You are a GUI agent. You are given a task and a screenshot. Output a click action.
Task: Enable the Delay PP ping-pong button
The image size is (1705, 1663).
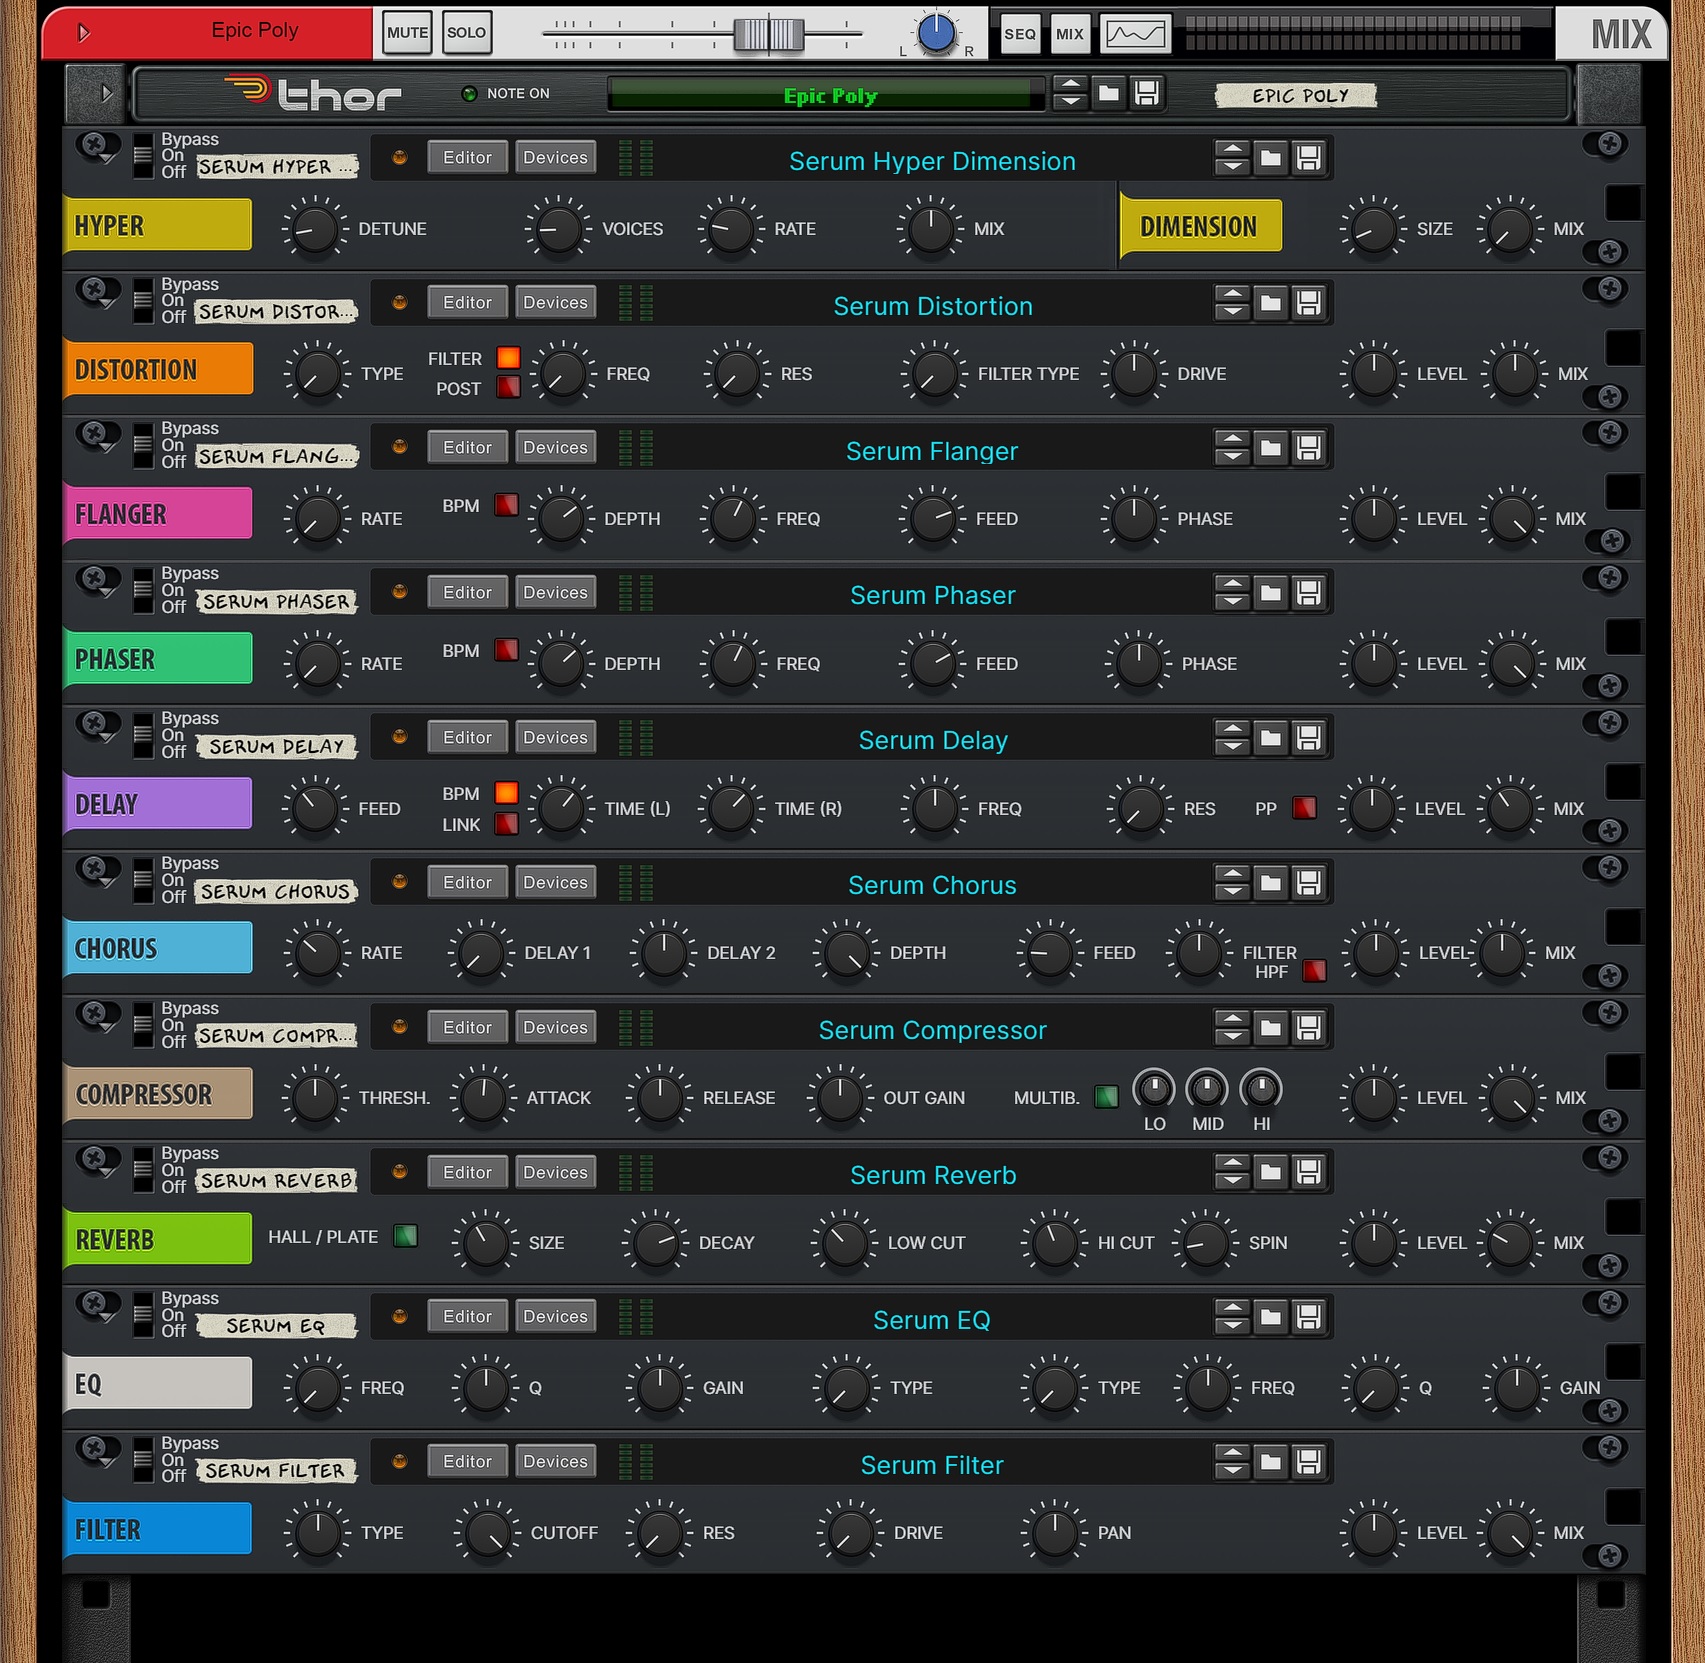pyautogui.click(x=1304, y=808)
